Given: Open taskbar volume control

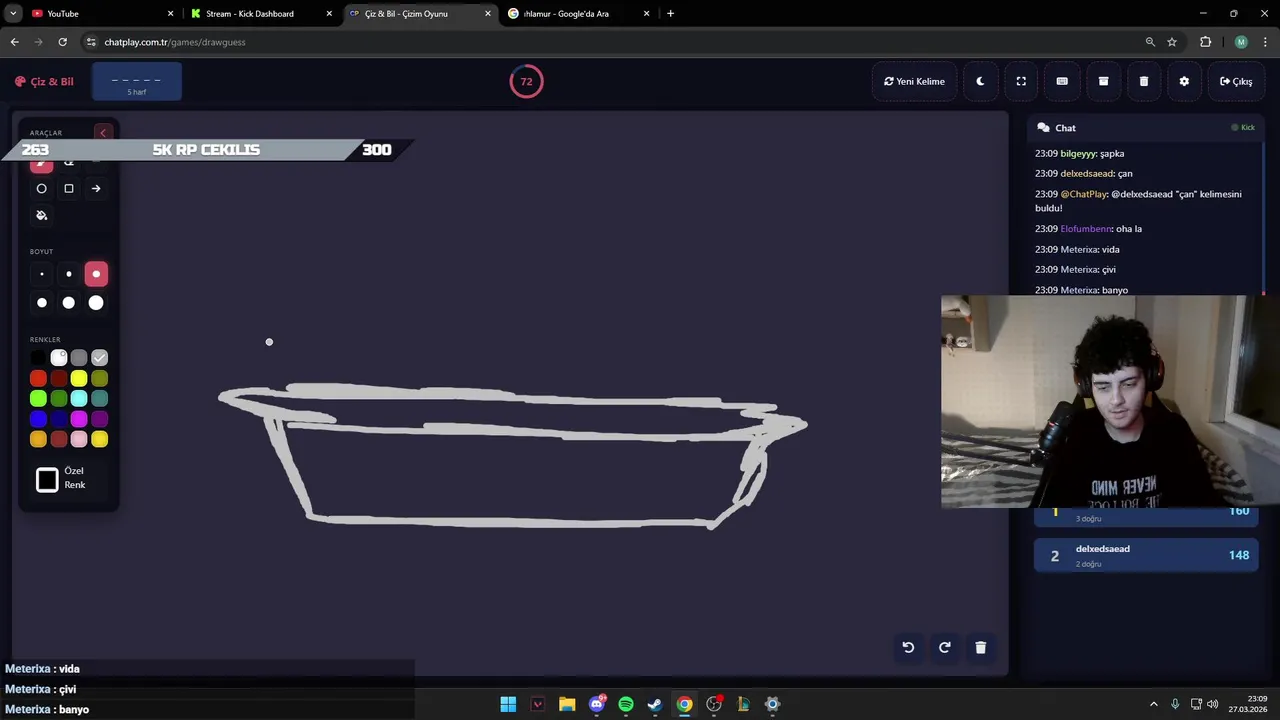Looking at the screenshot, I should tap(1212, 704).
